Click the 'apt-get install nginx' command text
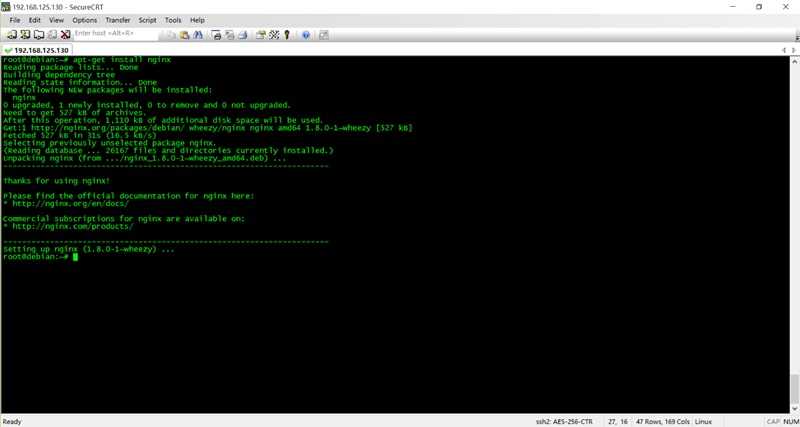This screenshot has height=427, width=800. point(122,60)
